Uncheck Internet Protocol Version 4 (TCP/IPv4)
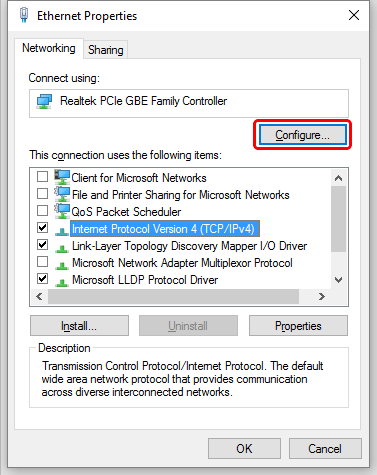The image size is (377, 475). point(42,227)
